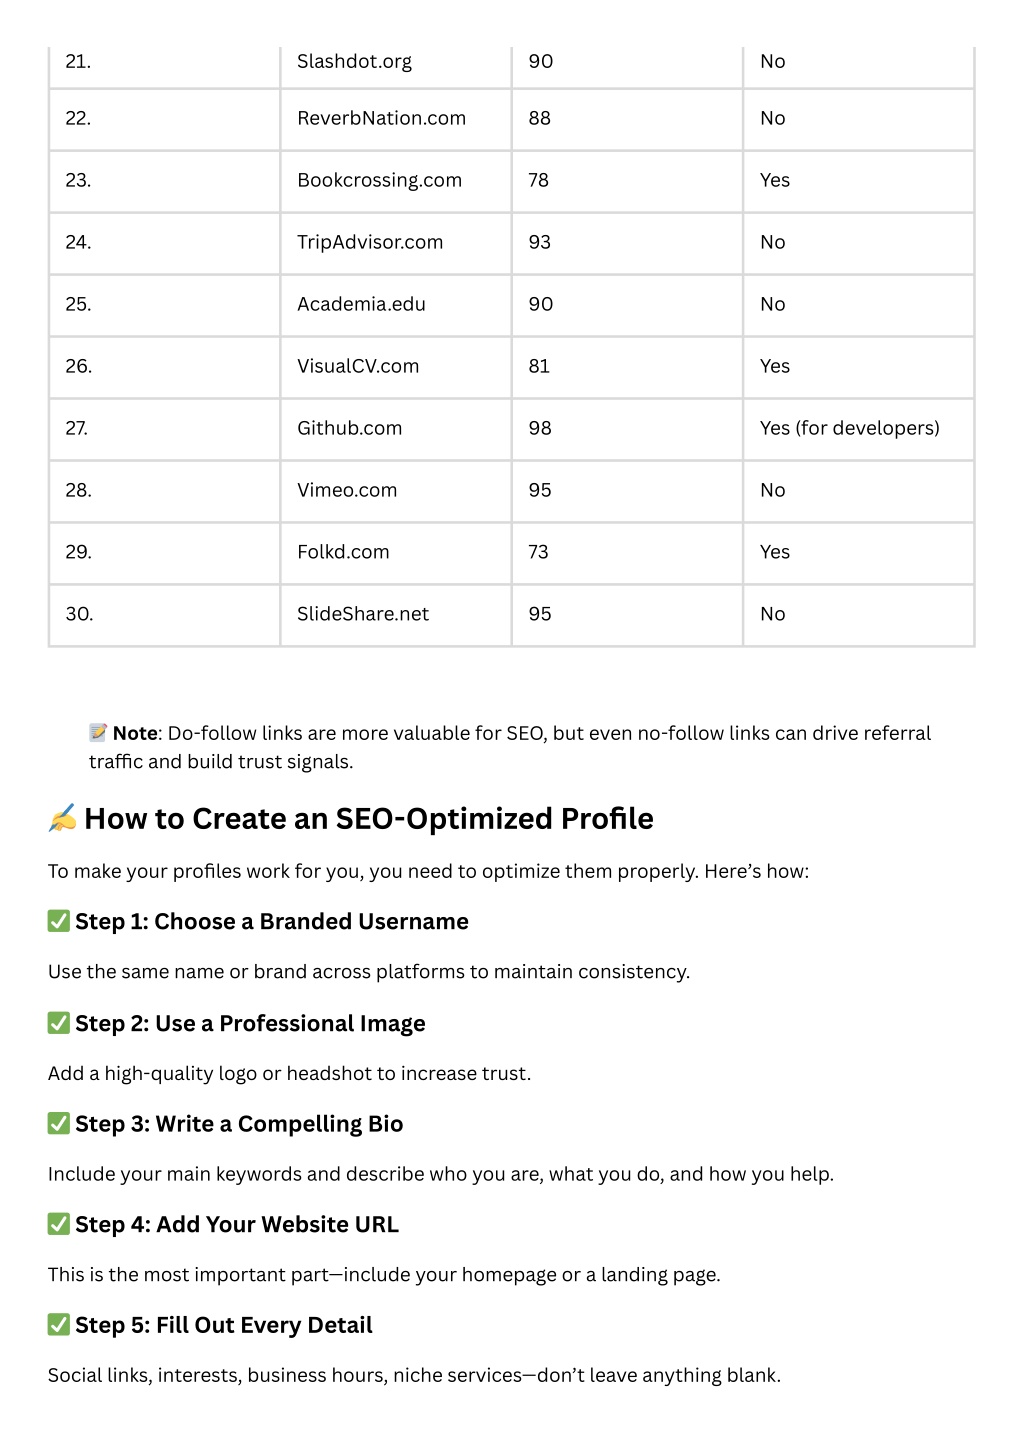Click the memo note icon before Note

98,733
